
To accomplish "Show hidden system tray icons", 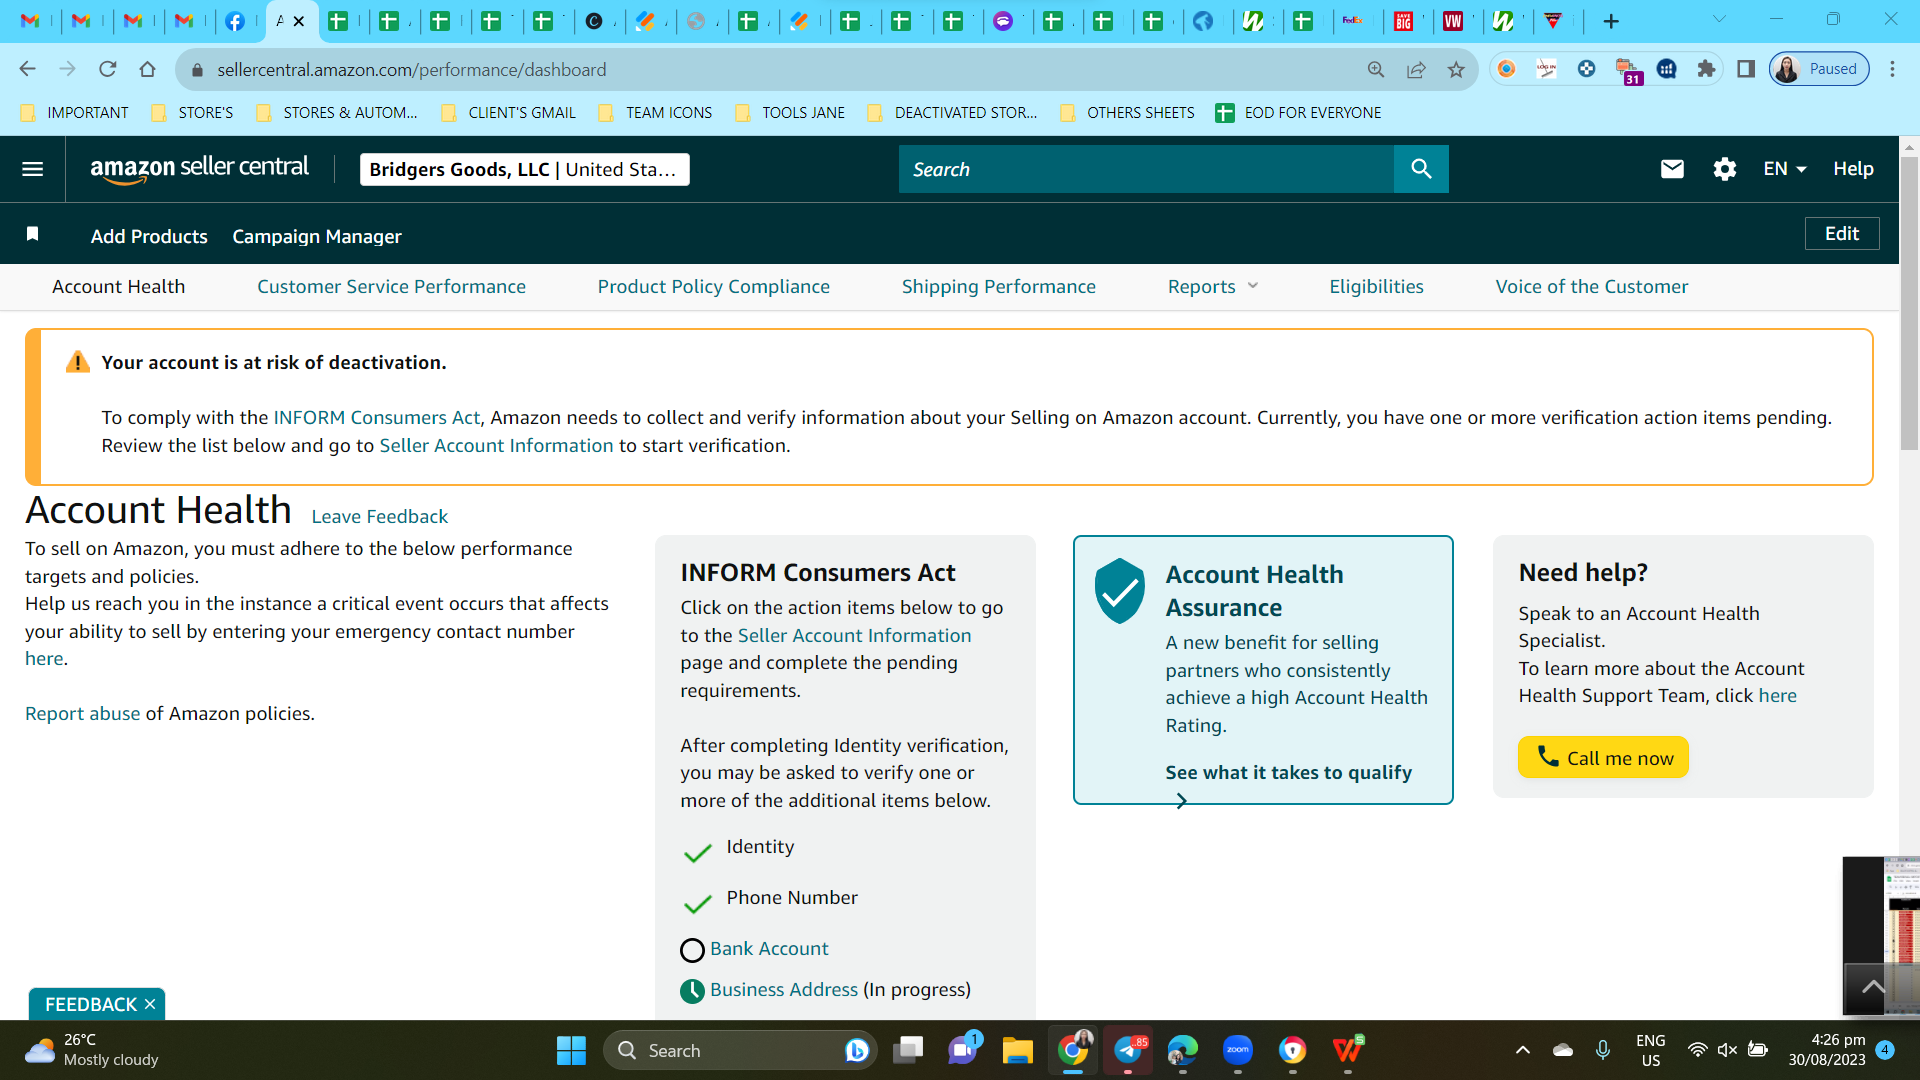I will point(1522,1050).
